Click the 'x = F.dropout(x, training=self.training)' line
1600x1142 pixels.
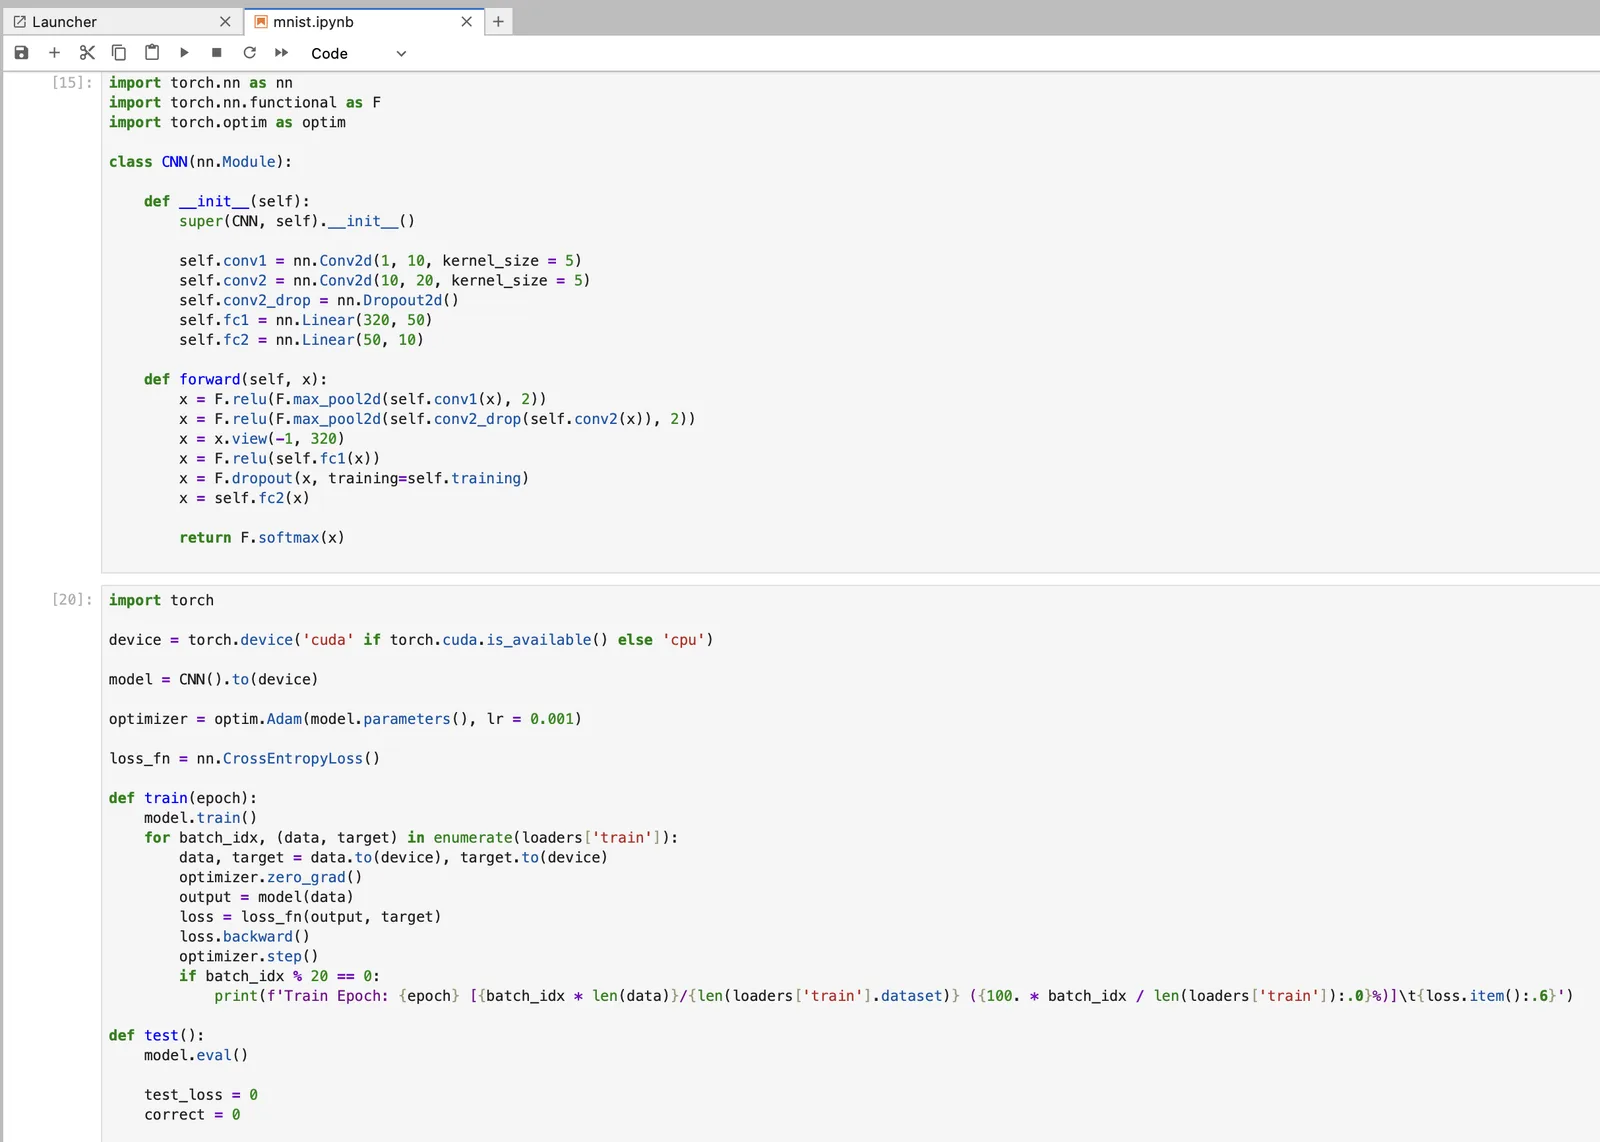[354, 478]
